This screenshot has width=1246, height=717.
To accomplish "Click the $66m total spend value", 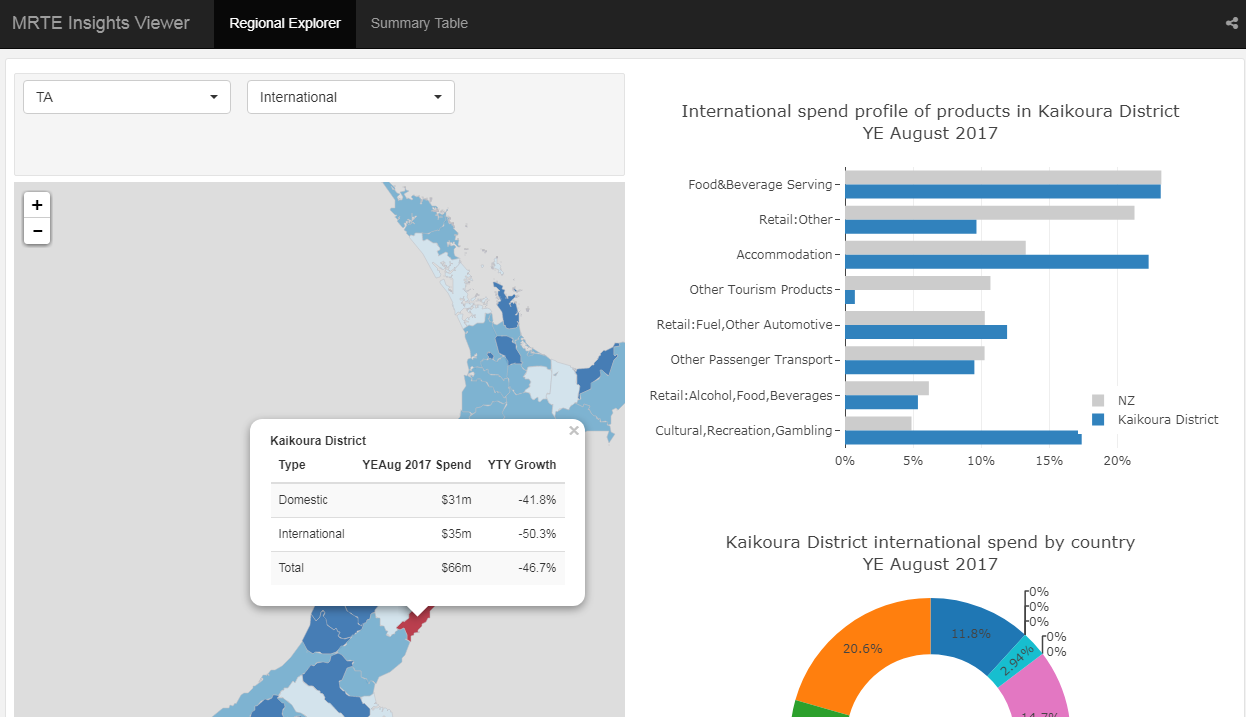I will 456,568.
